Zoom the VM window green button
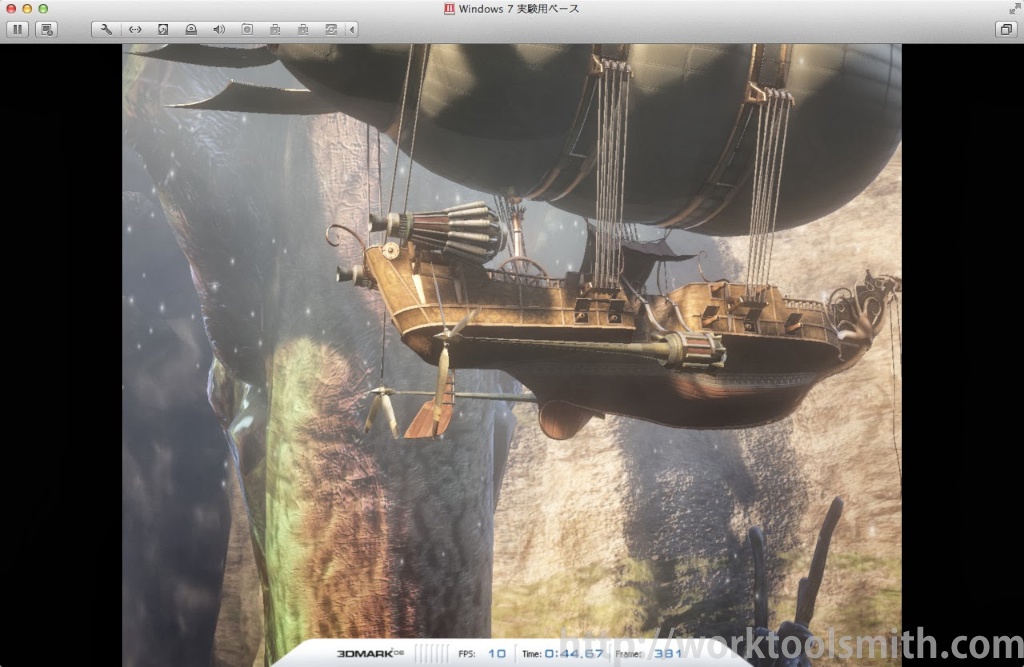 pos(43,8)
